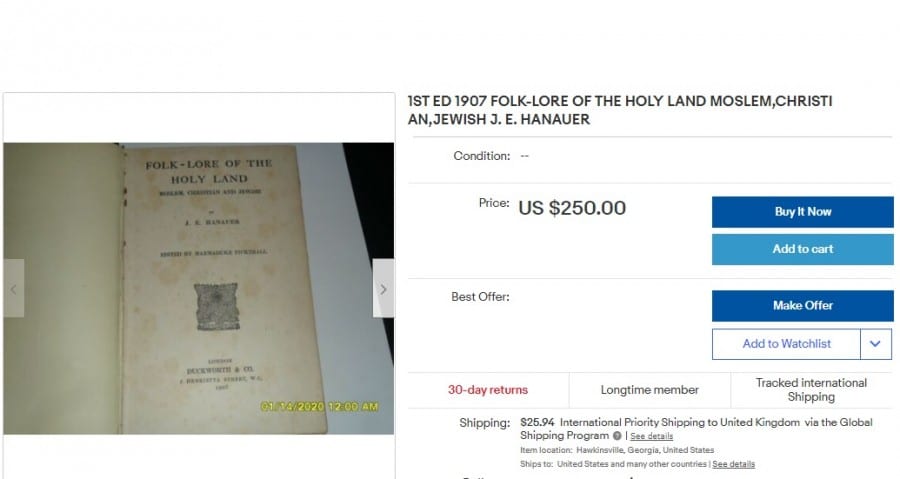
Task: Click the $25.94 shipping cost
Action: [537, 422]
